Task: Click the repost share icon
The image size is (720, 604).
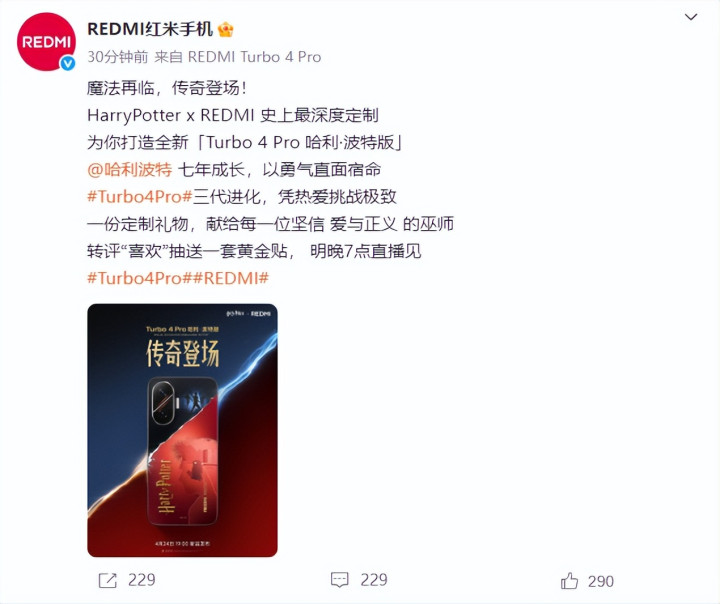Action: [x=108, y=581]
